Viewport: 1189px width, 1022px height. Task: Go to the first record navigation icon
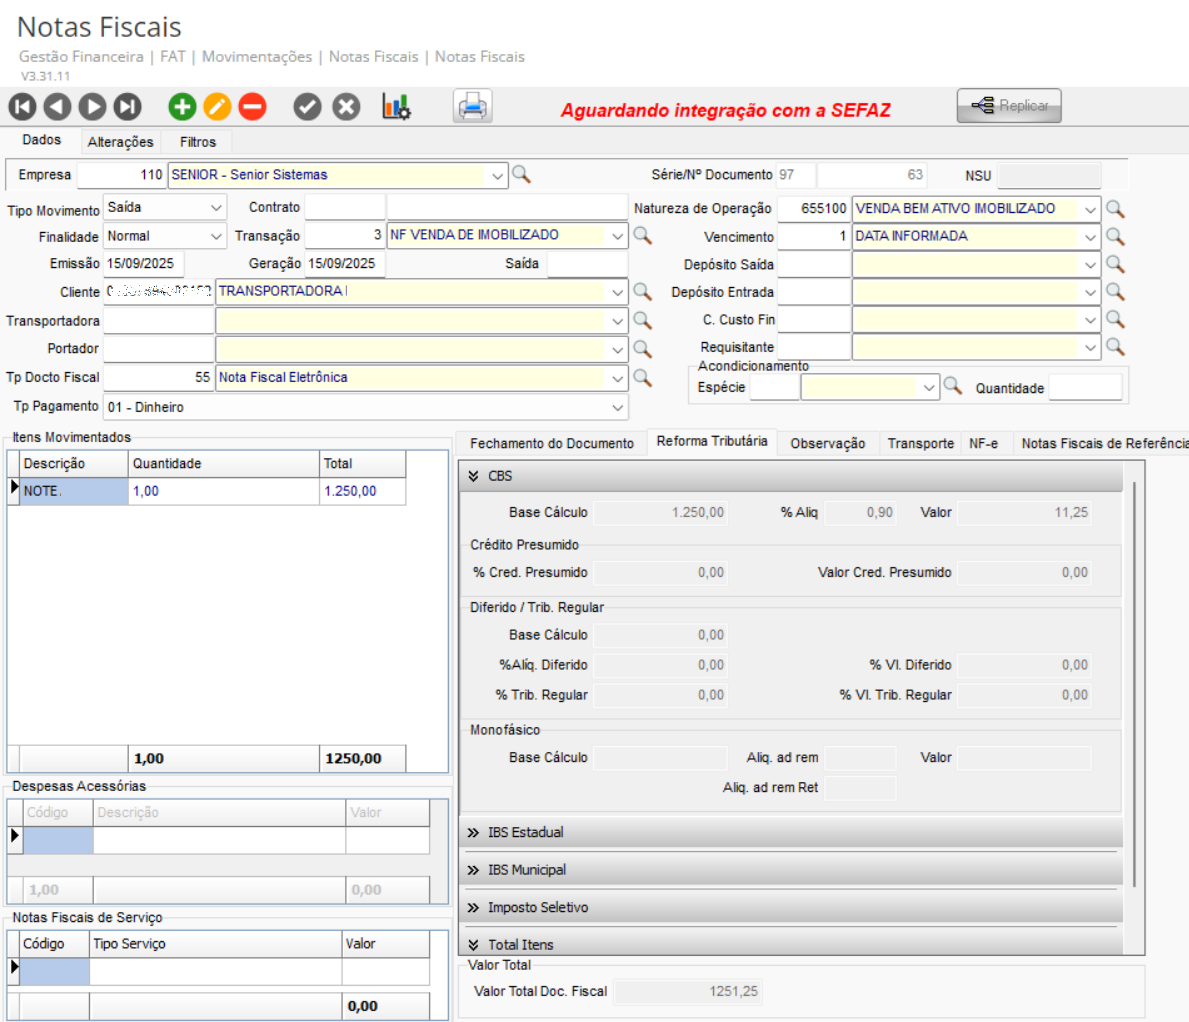coord(22,106)
